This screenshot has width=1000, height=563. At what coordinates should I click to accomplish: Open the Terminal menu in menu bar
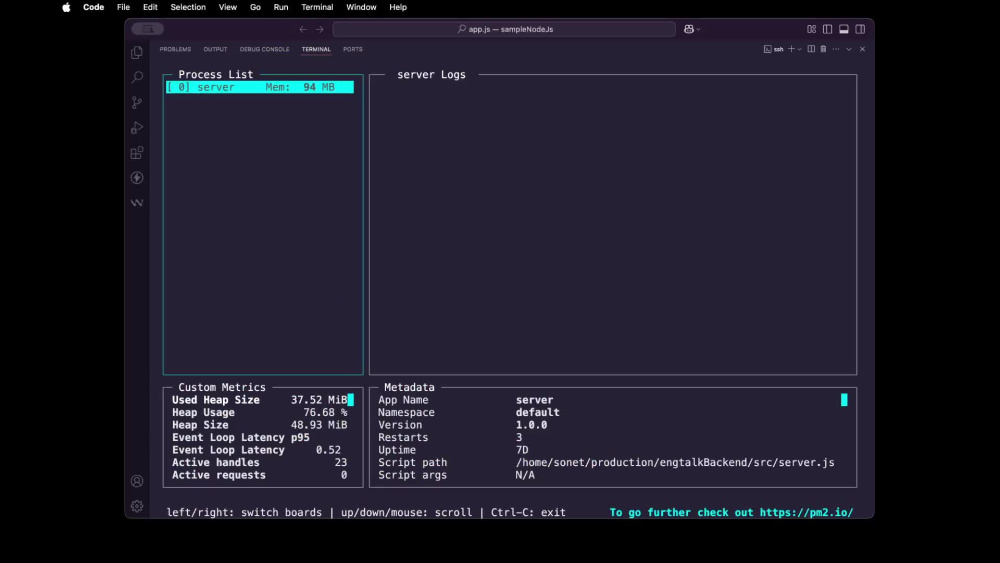(317, 7)
